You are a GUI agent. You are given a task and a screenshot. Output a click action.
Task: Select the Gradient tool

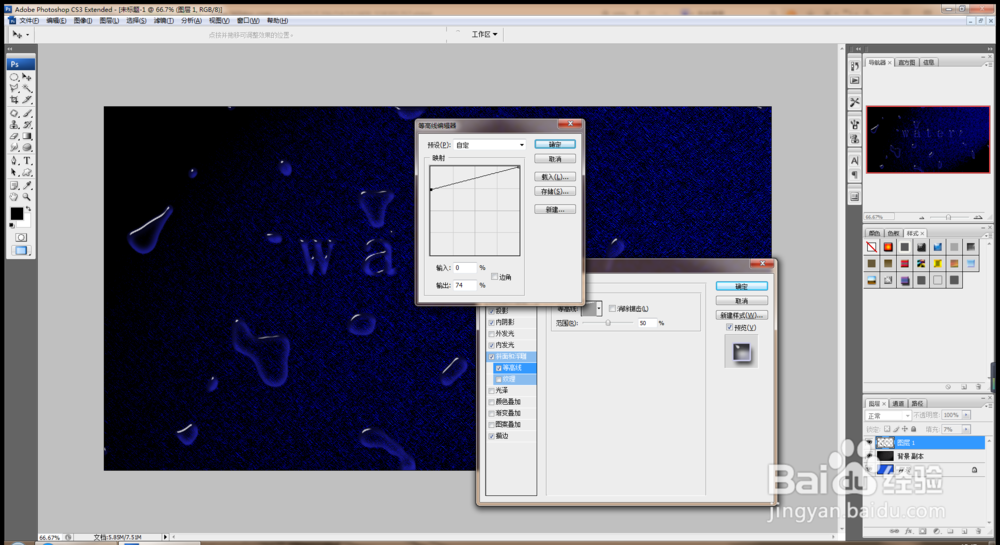coord(27,136)
